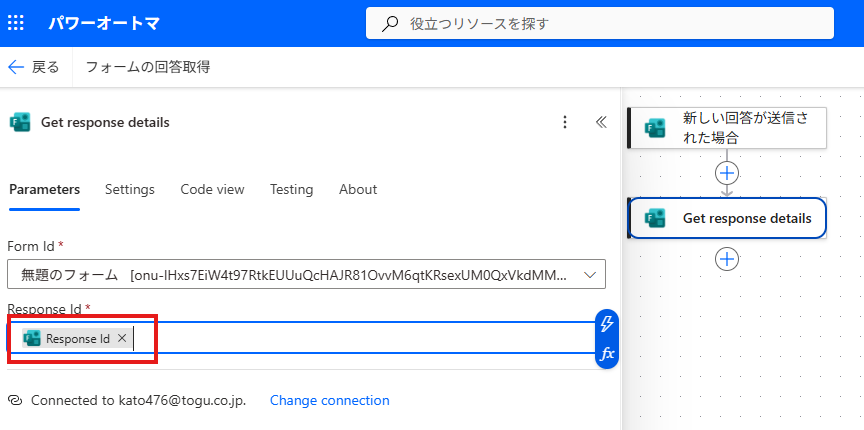Remove the Response Id token
864x430 pixels.
[122, 338]
